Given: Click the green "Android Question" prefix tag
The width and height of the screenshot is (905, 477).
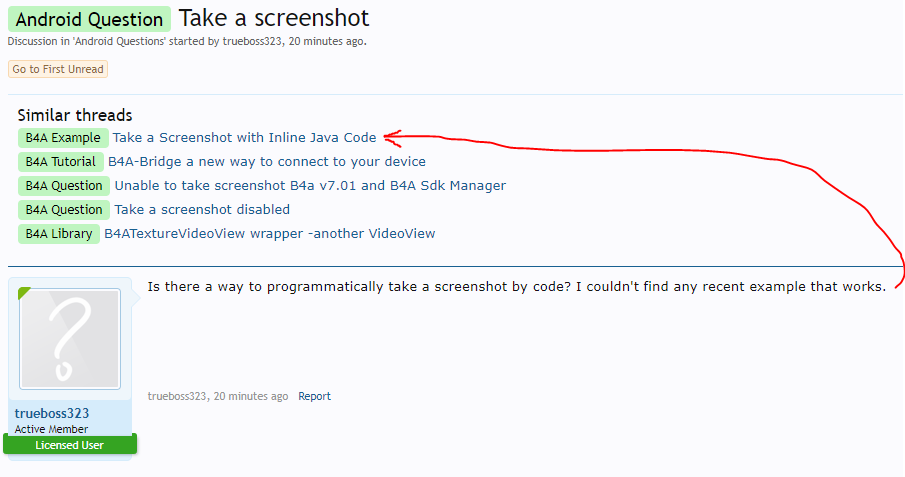Looking at the screenshot, I should click(90, 19).
